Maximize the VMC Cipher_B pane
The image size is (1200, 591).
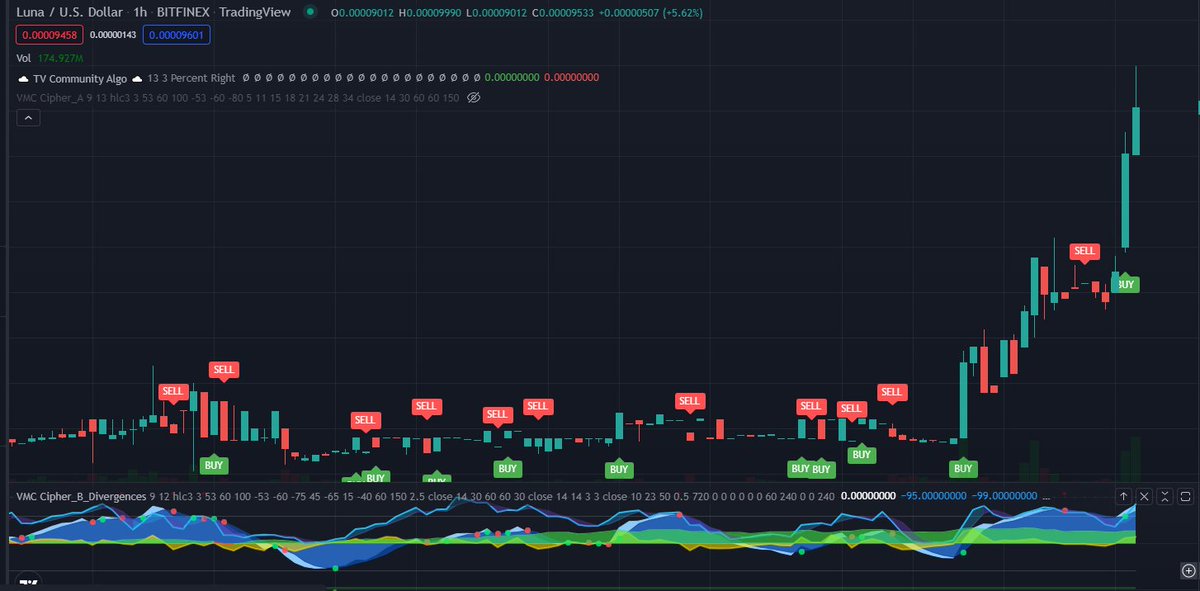1185,496
